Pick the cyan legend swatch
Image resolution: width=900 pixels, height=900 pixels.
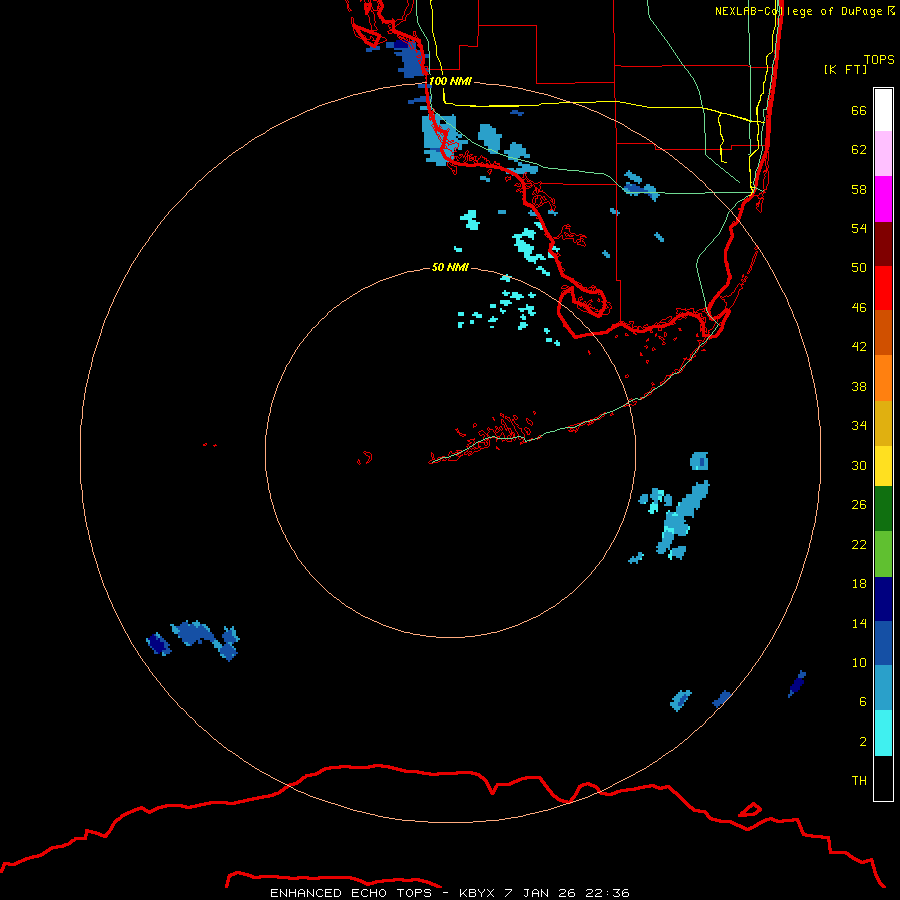click(883, 733)
